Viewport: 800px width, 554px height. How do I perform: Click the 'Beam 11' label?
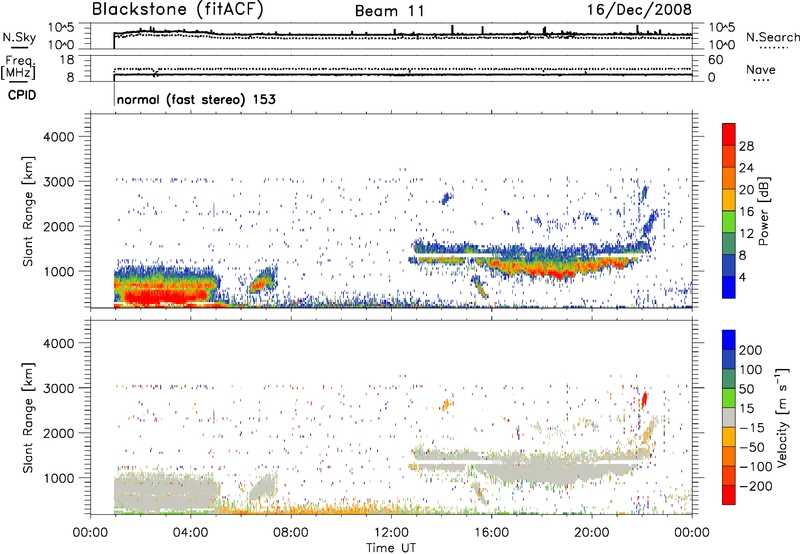(390, 11)
